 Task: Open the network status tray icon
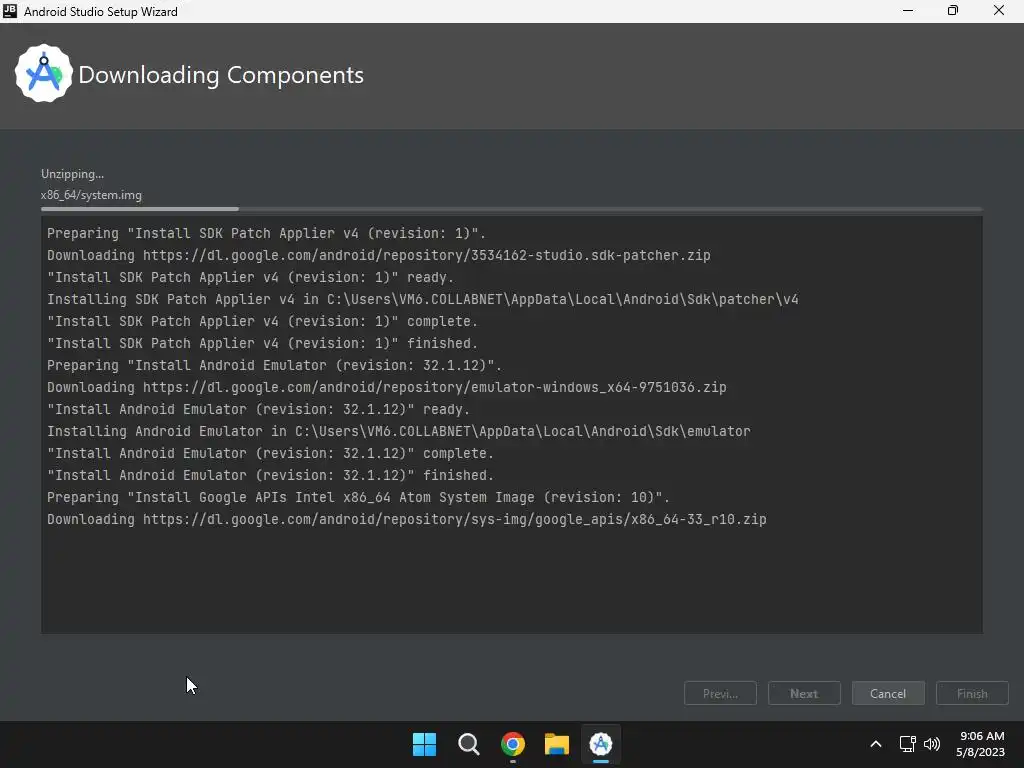(907, 744)
